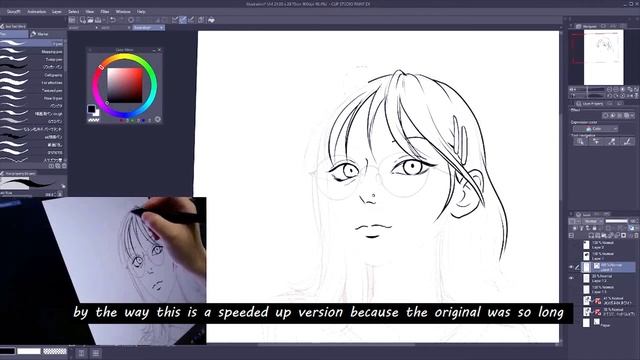Viewport: 640px width, 360px height.
Task: Select the Paper layer
Action: click(607, 322)
